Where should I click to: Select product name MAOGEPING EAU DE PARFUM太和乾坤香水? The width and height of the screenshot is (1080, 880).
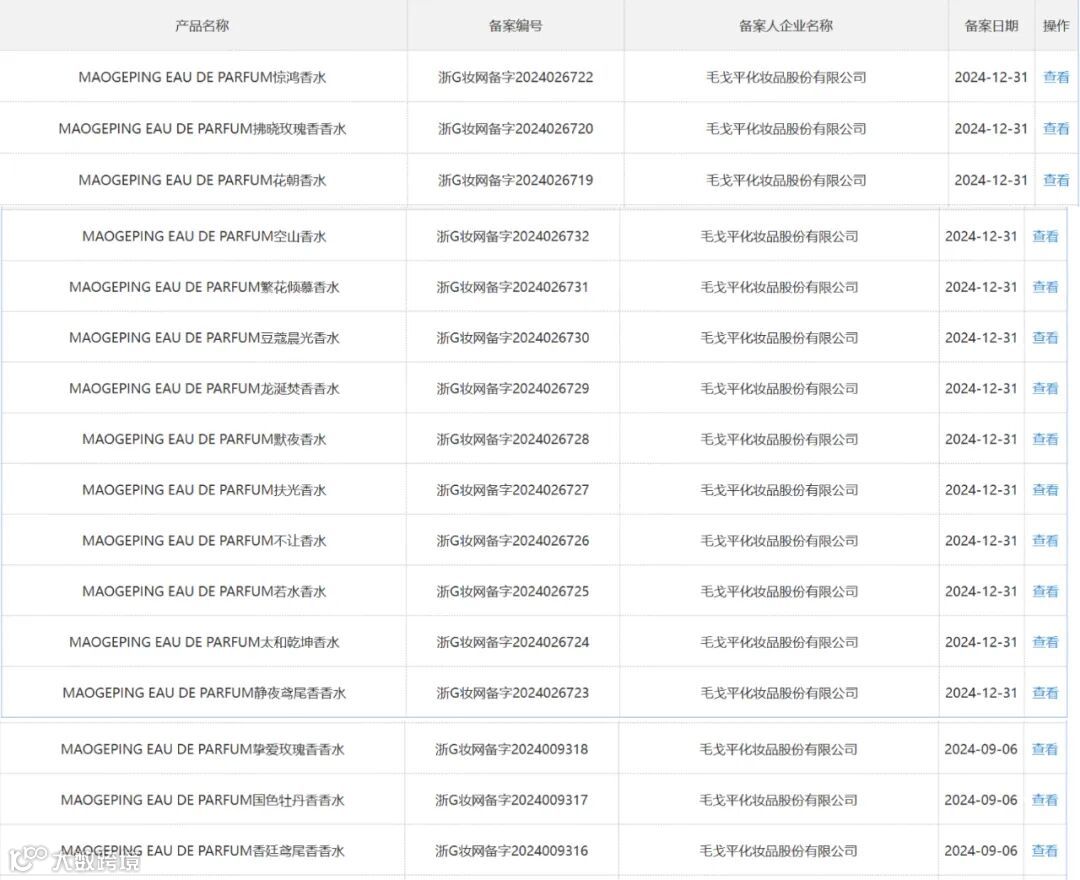click(x=204, y=642)
